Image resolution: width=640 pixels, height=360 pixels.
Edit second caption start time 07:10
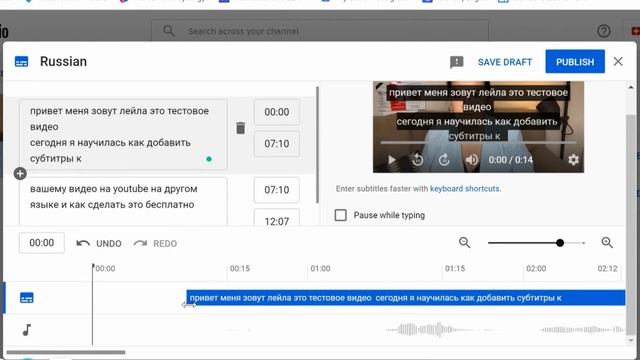tap(277, 190)
